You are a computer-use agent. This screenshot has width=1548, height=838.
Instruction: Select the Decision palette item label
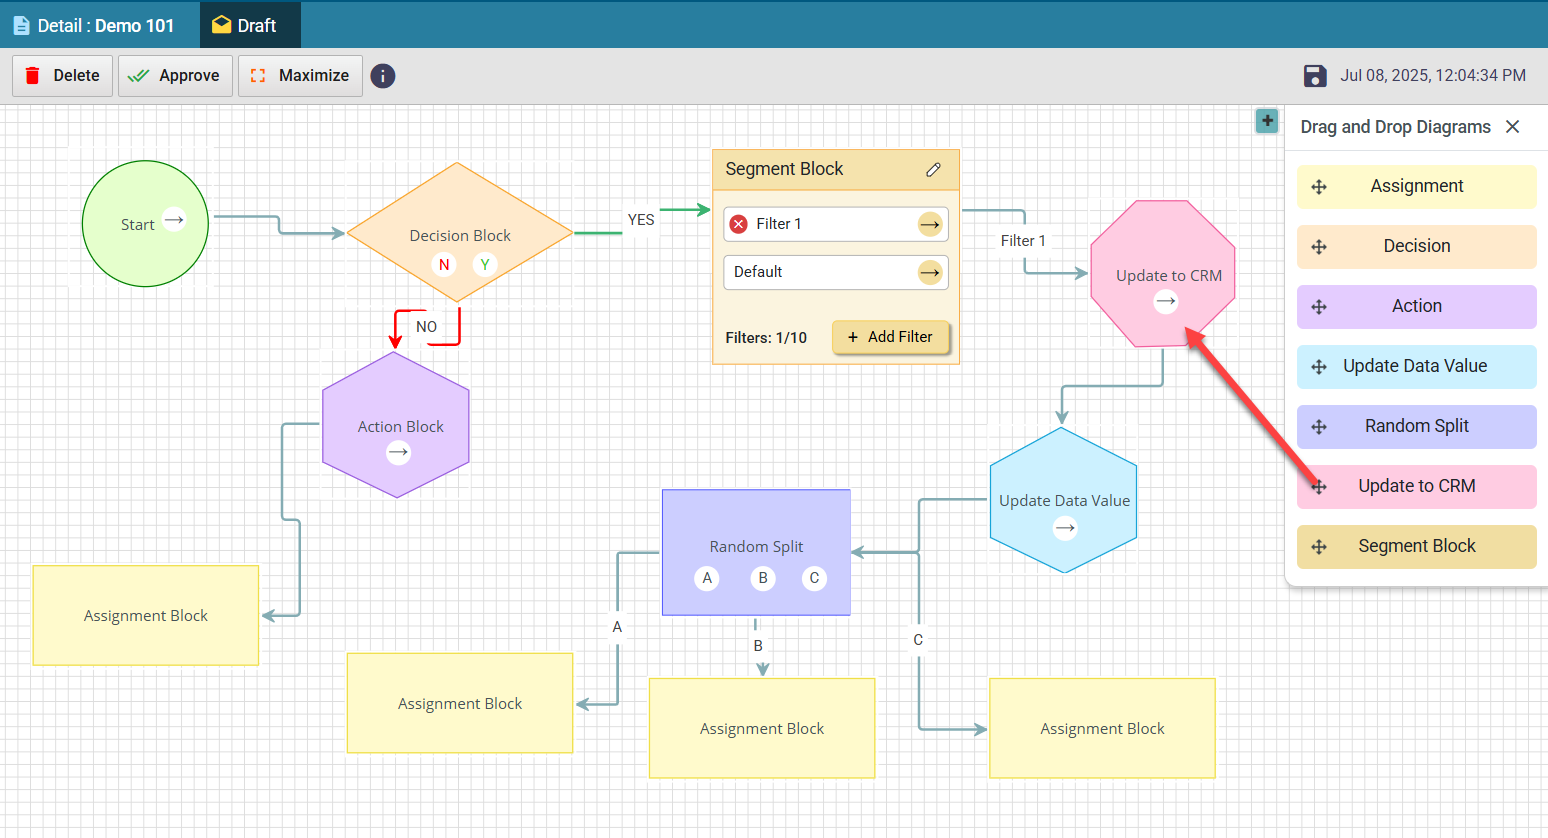click(x=1417, y=246)
